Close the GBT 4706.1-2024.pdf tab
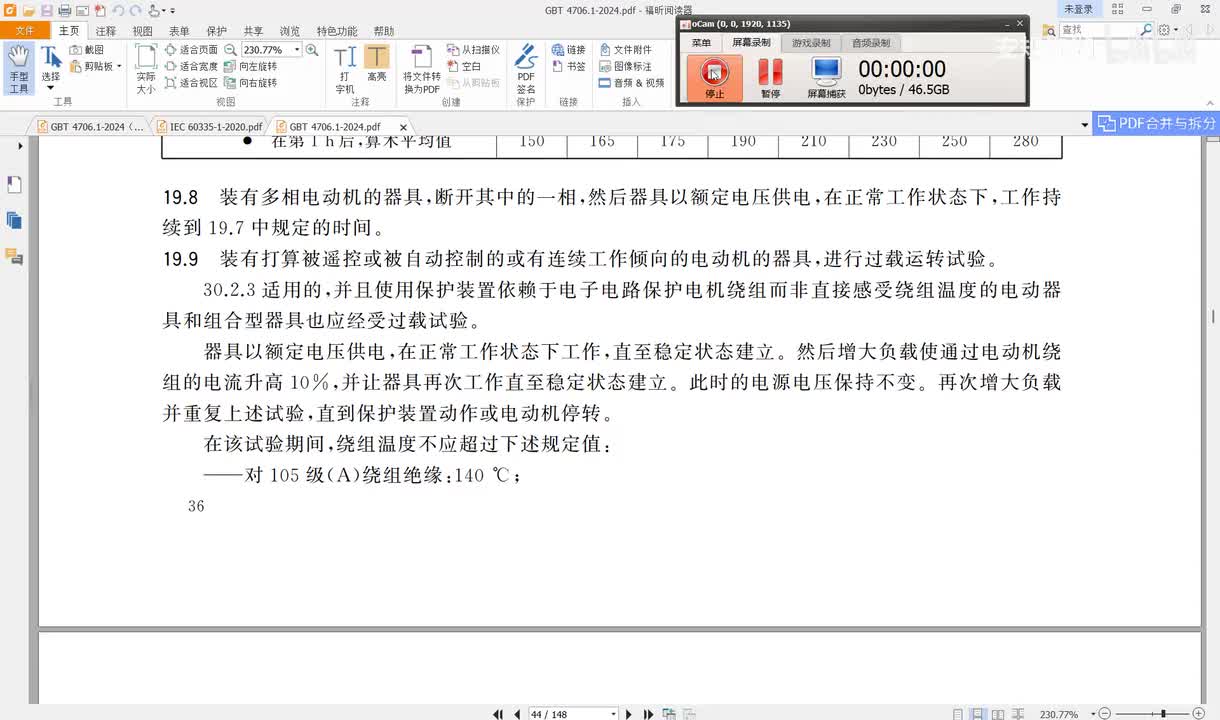The image size is (1220, 720). point(403,127)
